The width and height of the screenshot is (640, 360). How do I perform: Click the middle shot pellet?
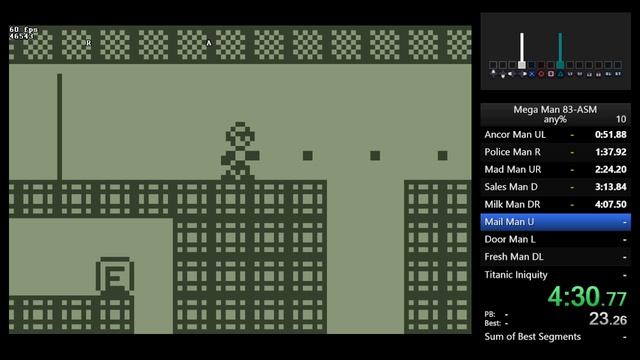375,156
